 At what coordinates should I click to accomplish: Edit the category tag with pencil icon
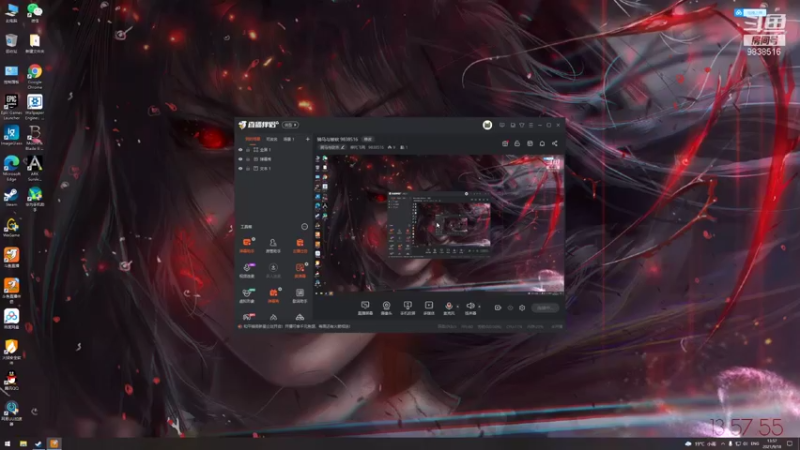point(343,147)
